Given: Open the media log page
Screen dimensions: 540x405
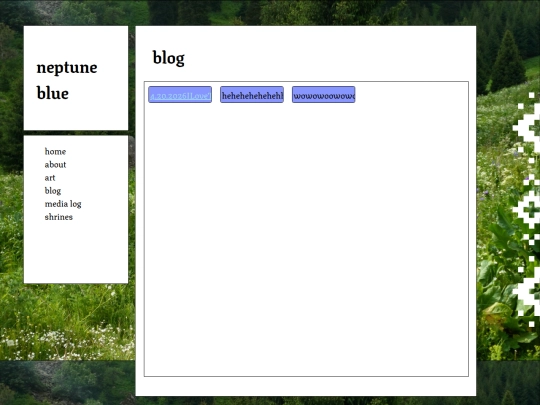Looking at the screenshot, I should (x=63, y=204).
